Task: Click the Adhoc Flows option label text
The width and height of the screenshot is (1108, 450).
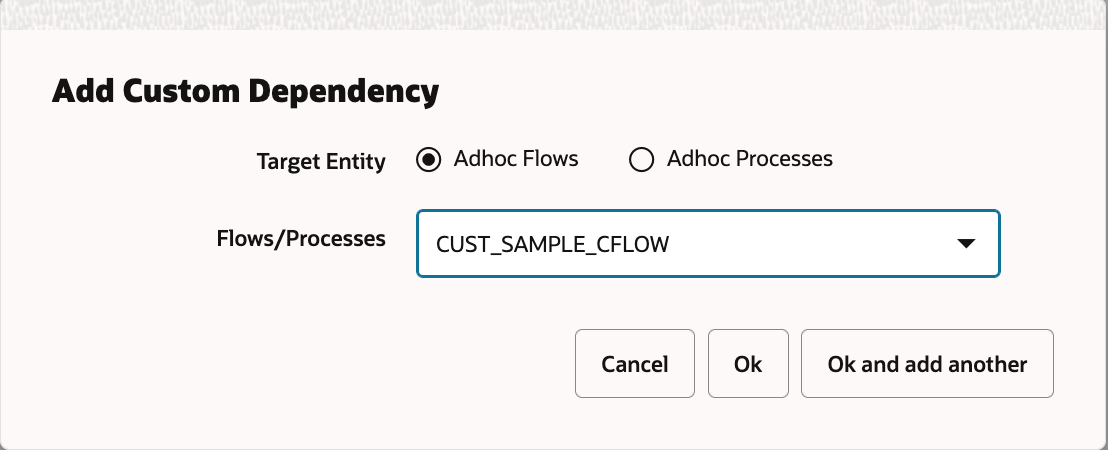Action: tap(515, 159)
